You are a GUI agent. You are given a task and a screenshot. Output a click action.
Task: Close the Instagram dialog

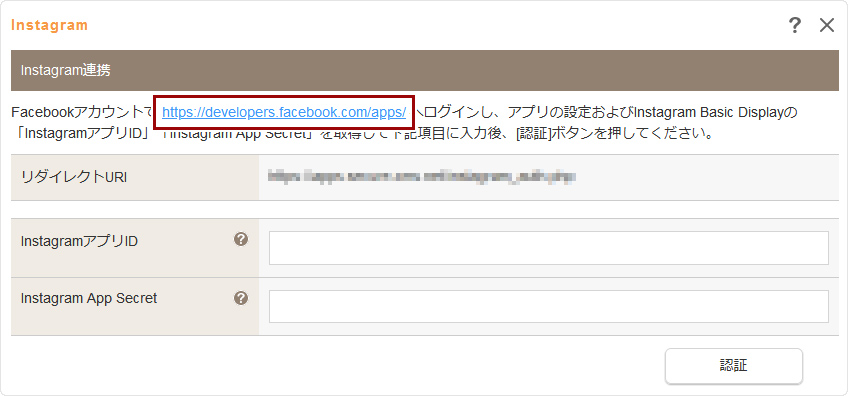827,25
